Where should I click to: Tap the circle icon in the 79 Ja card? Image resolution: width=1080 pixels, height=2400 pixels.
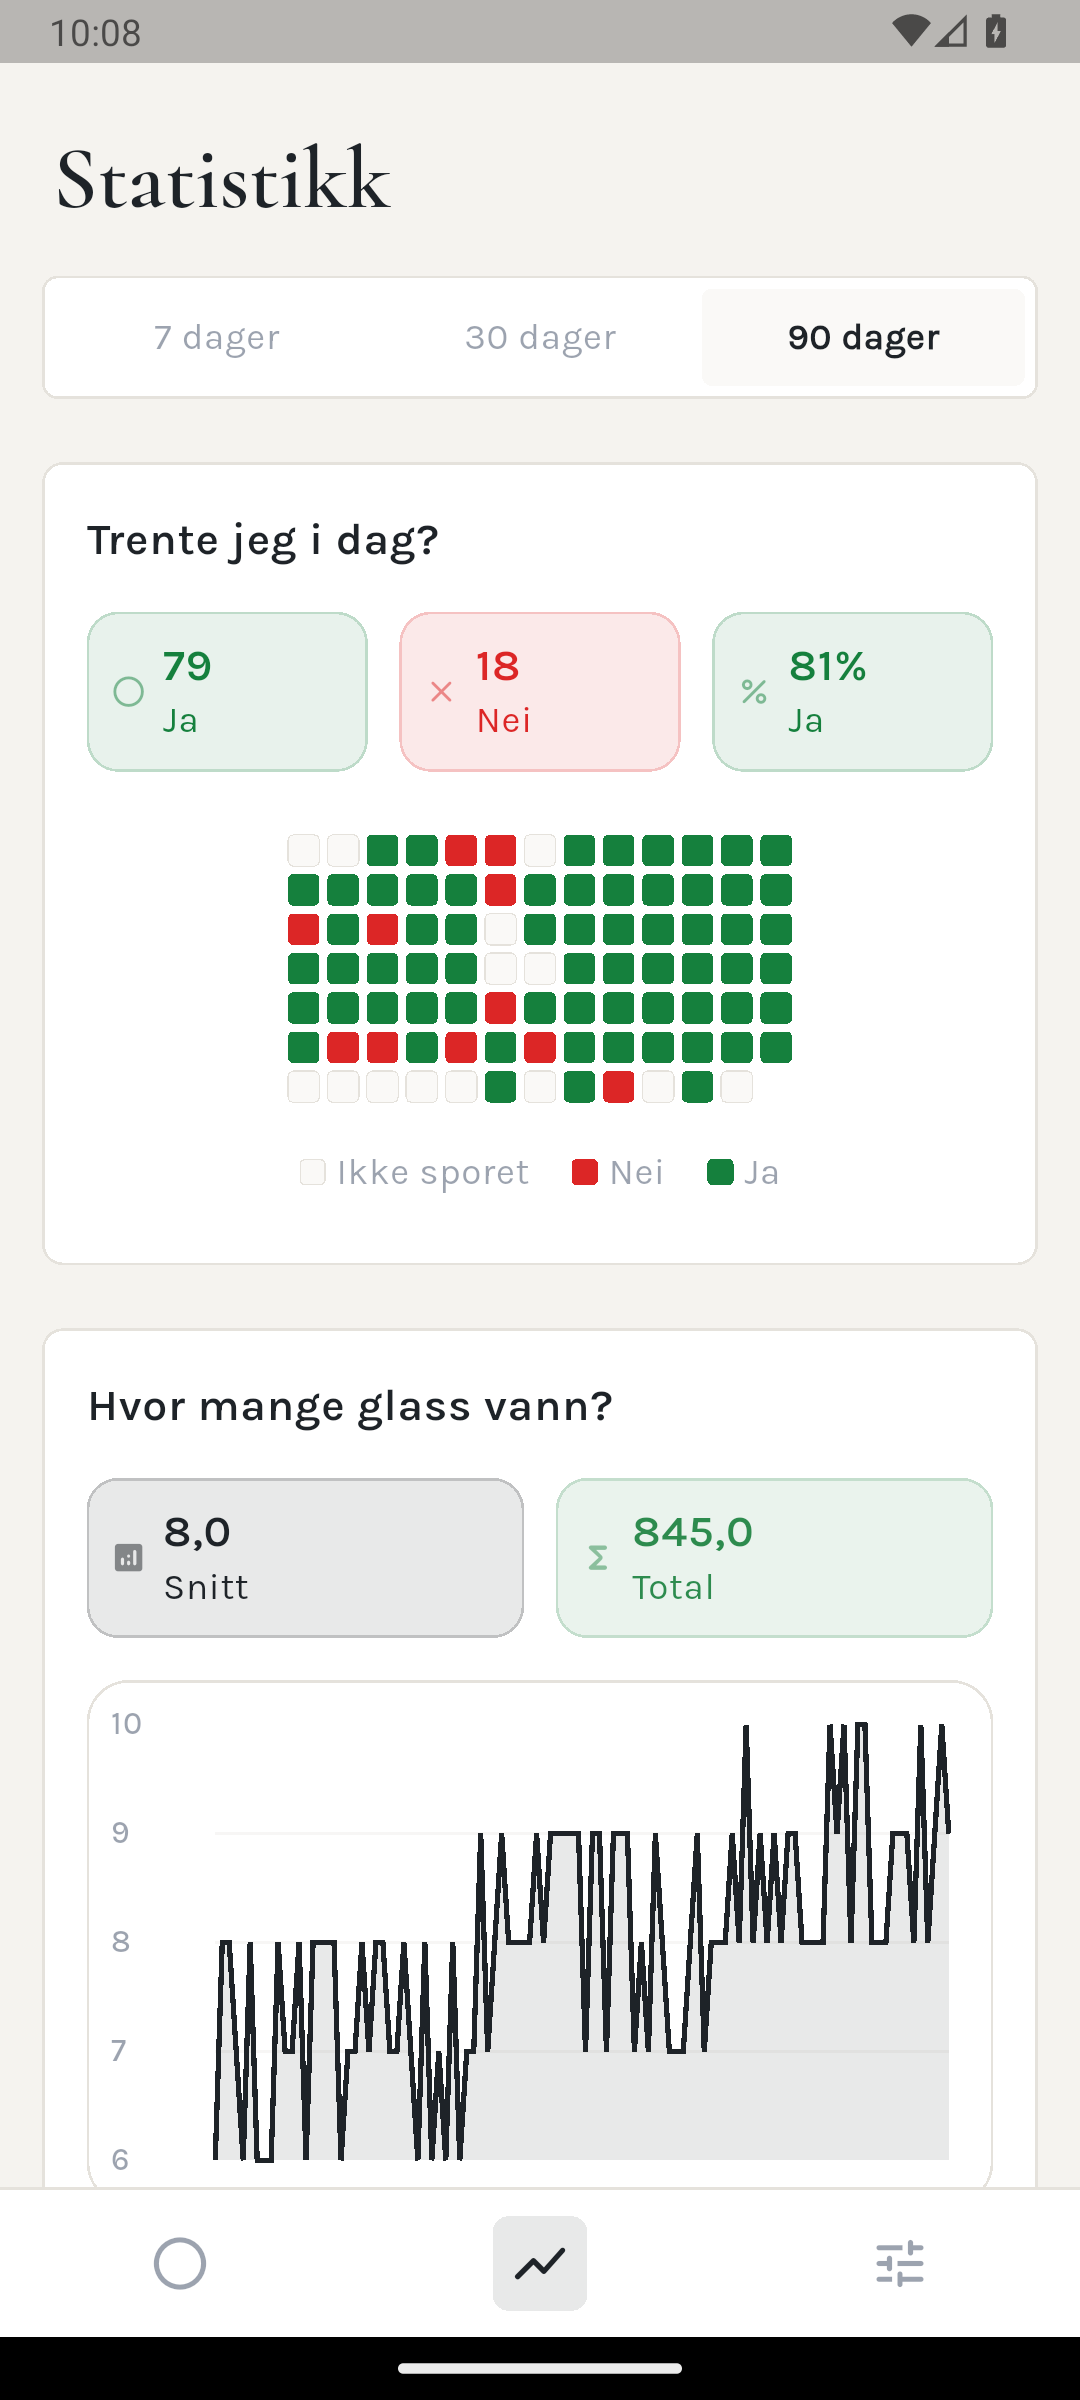tap(129, 692)
